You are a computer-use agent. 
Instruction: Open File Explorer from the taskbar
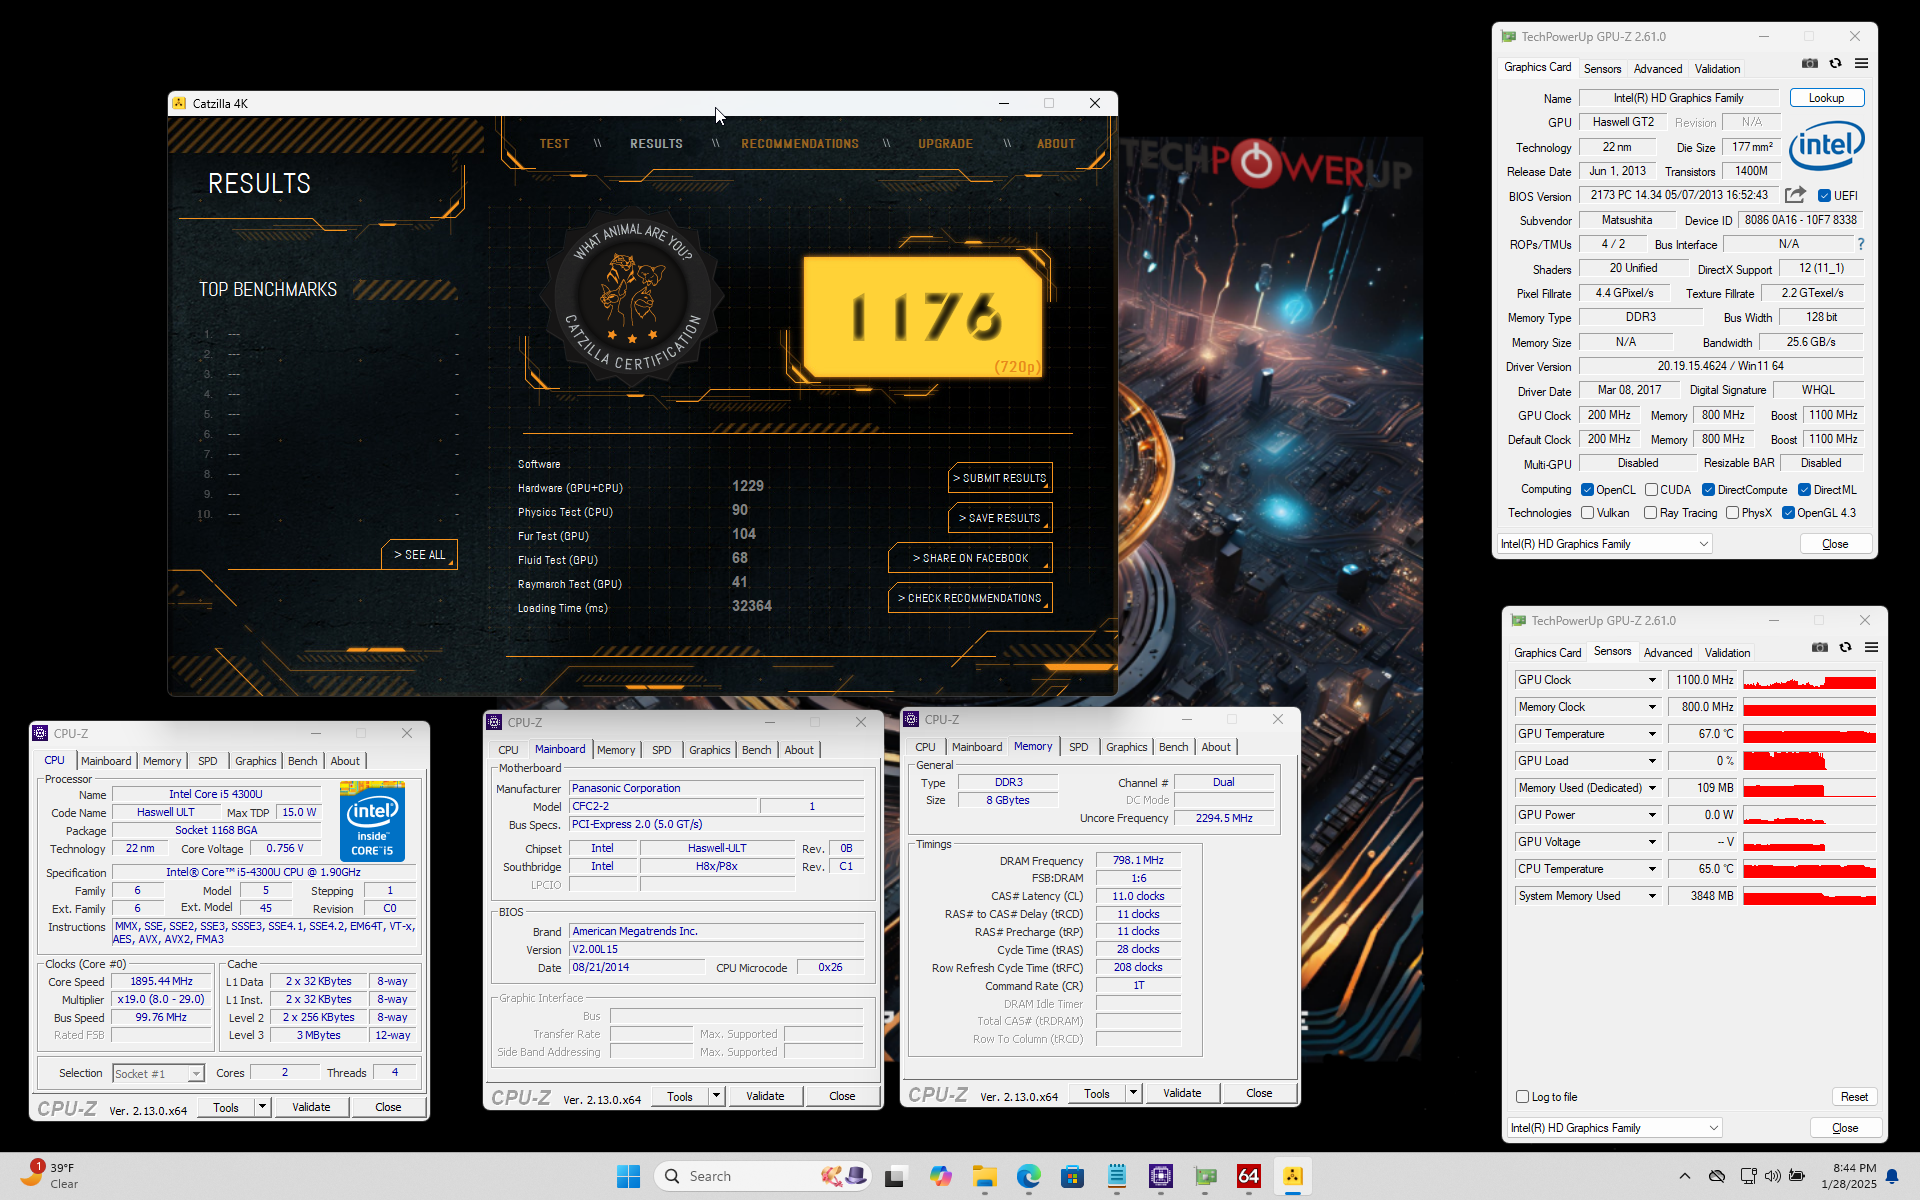tap(985, 1176)
